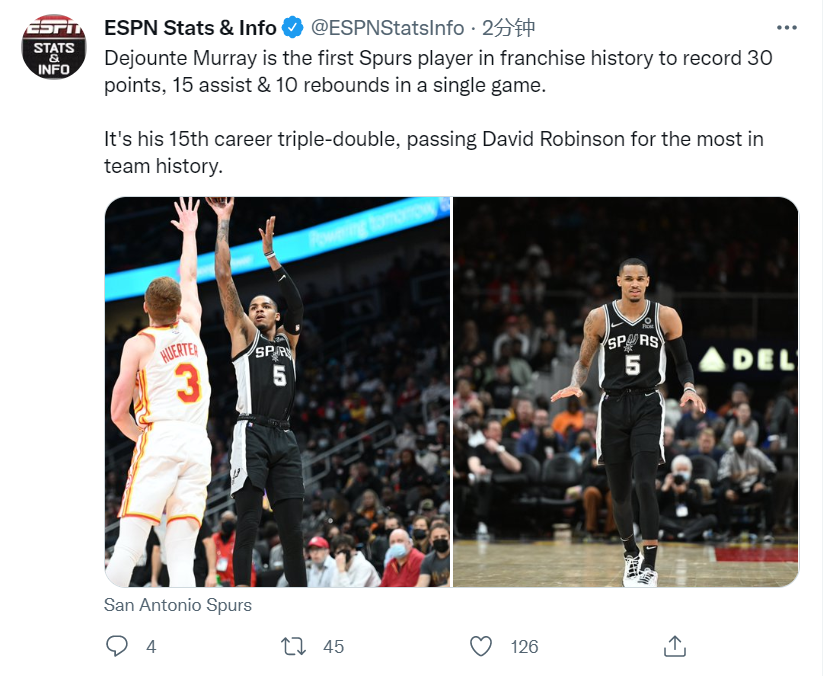The image size is (823, 676).
Task: Click the San Antonio Spurs photo tag
Action: [178, 605]
